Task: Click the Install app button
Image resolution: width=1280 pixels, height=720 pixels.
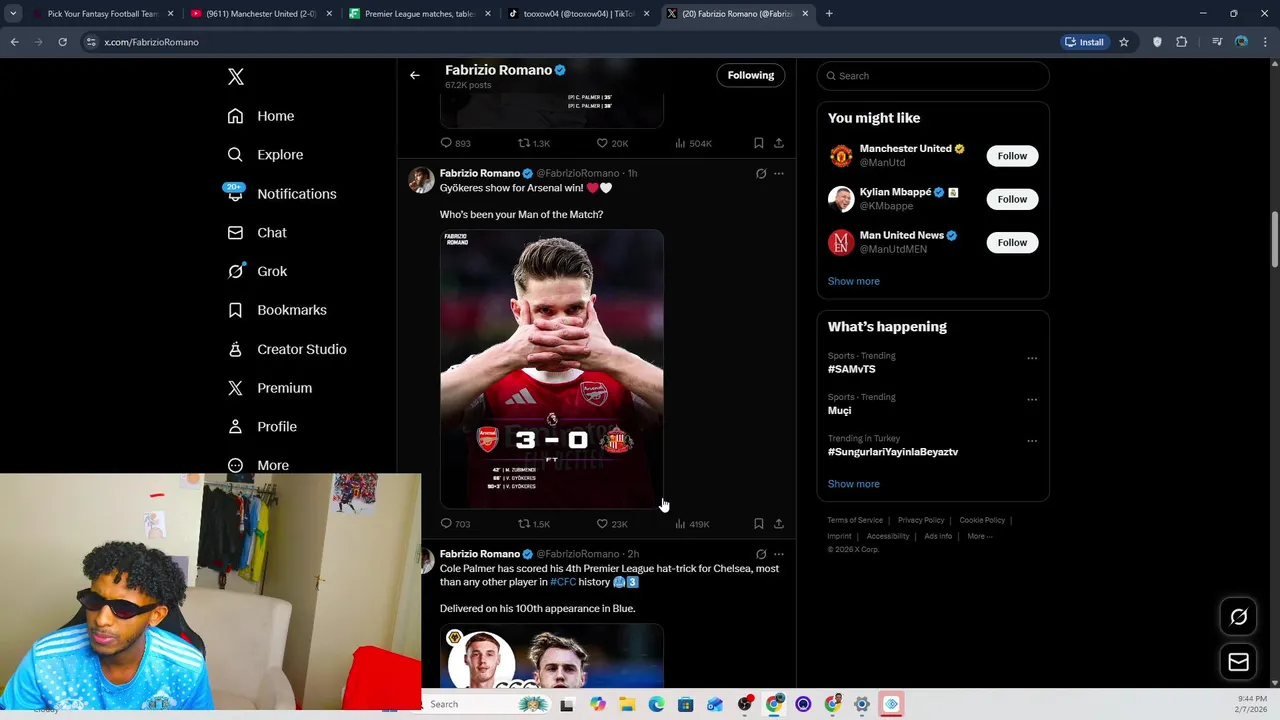Action: (1084, 42)
